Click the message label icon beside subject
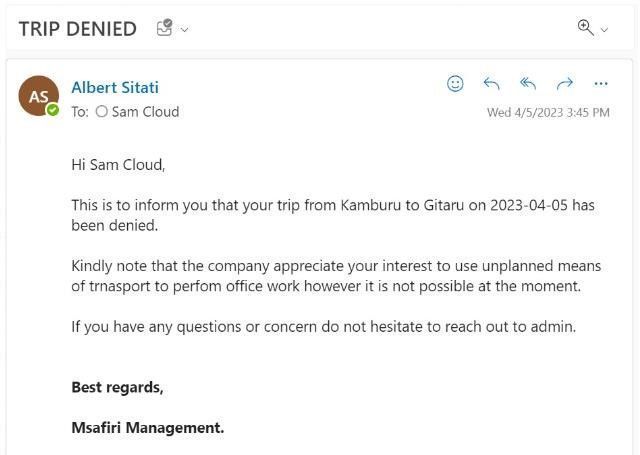This screenshot has width=640, height=455. 165,28
